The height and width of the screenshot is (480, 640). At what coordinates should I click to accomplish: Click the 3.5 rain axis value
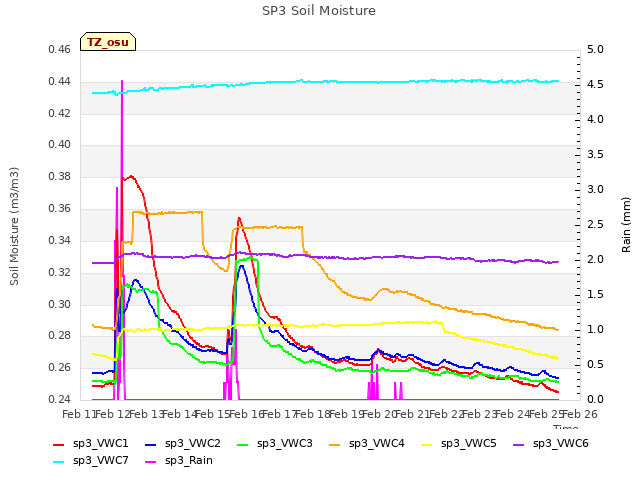pyautogui.click(x=595, y=154)
